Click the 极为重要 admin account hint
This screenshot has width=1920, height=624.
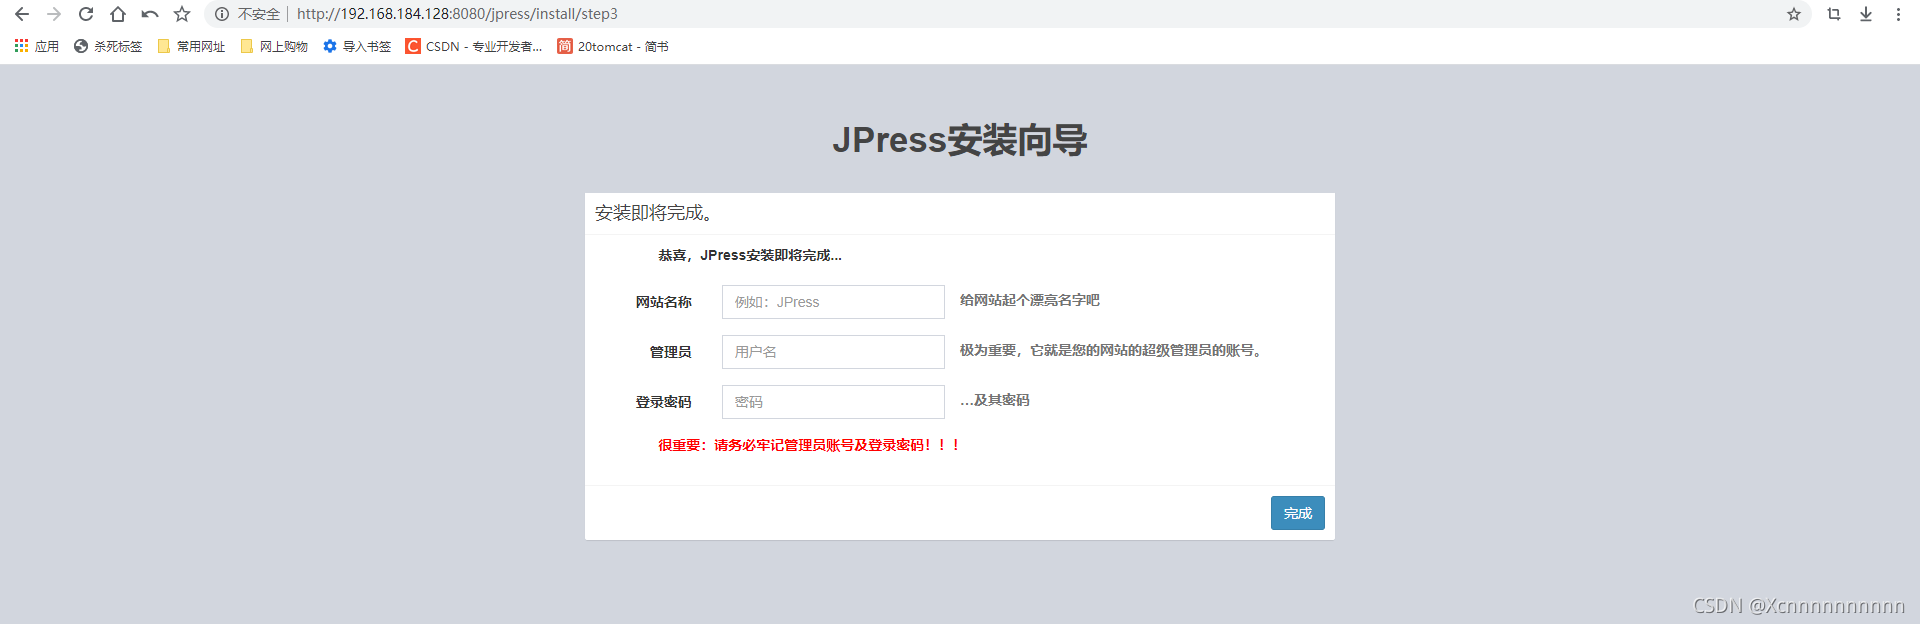[x=1112, y=350]
